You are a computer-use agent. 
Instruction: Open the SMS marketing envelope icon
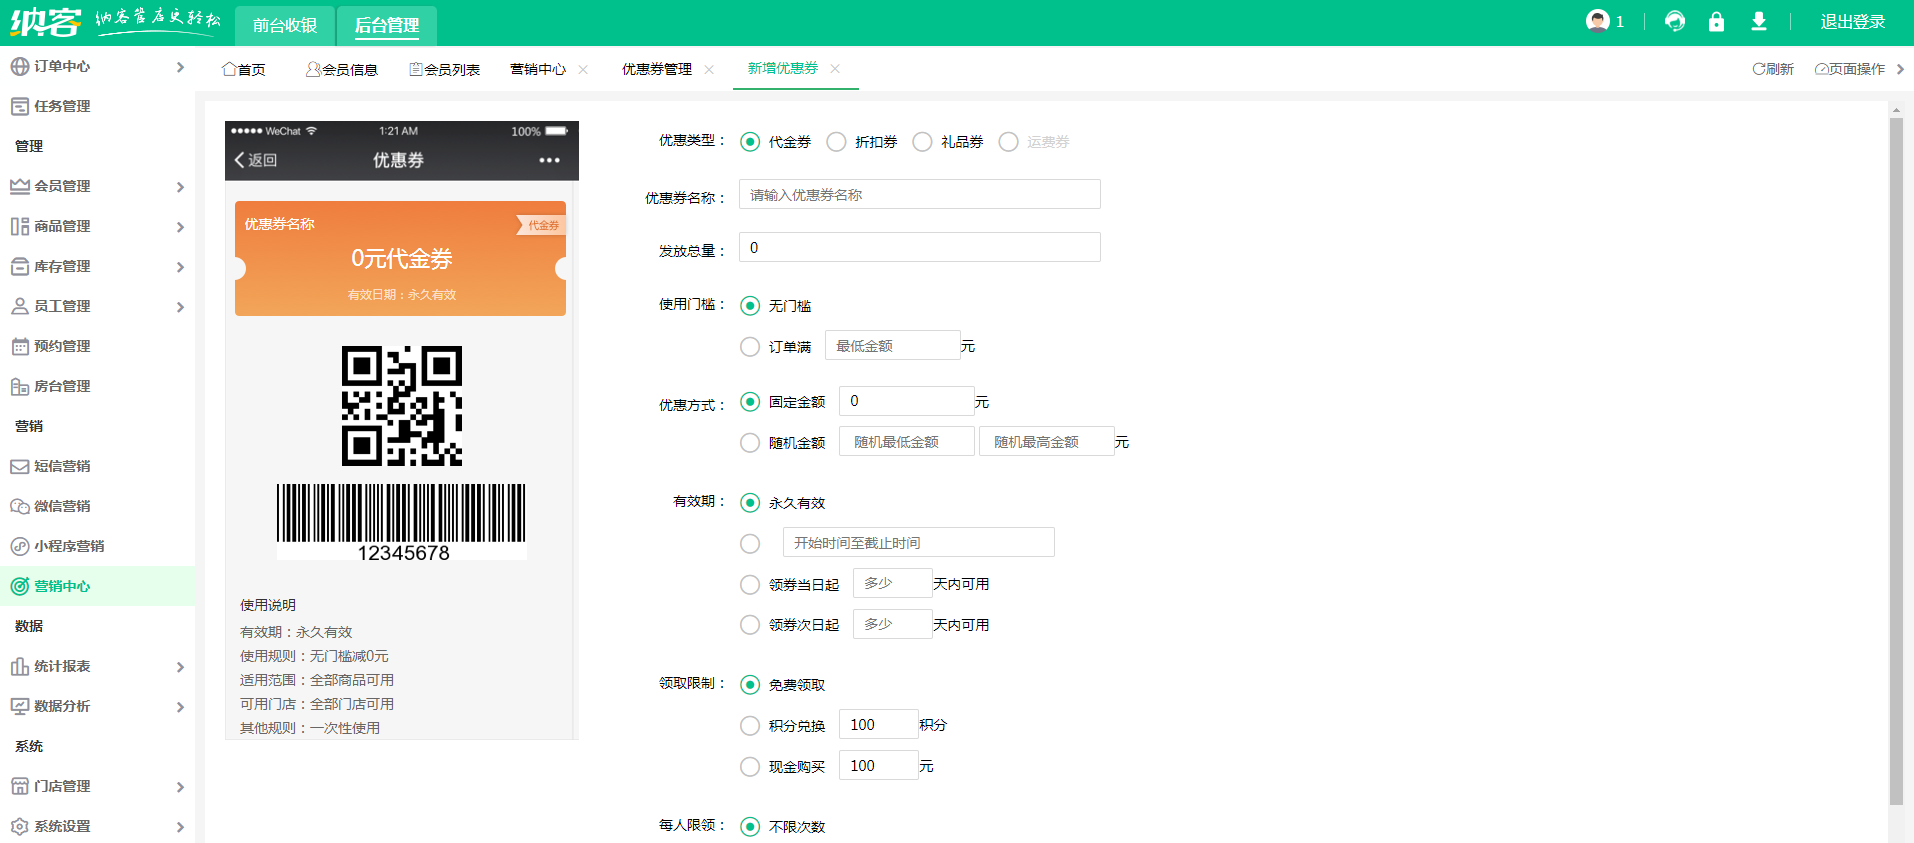[20, 466]
